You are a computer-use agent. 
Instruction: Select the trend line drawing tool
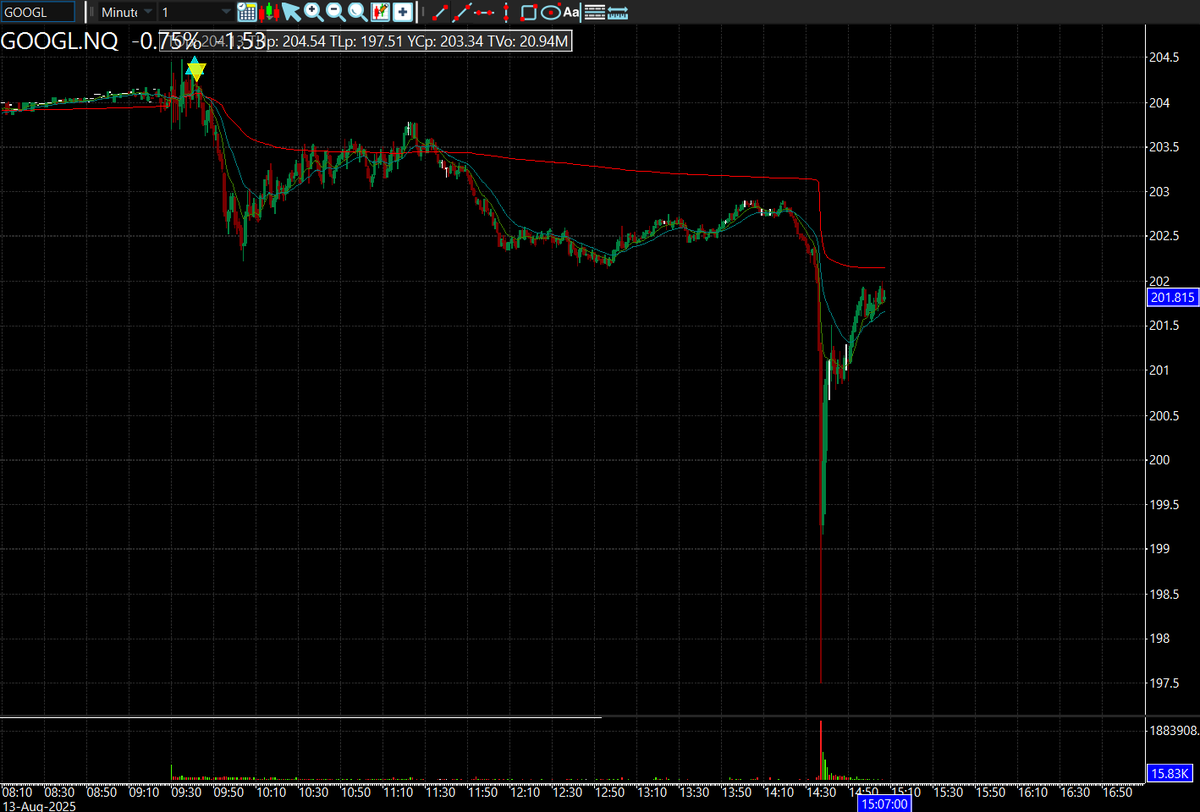click(440, 12)
